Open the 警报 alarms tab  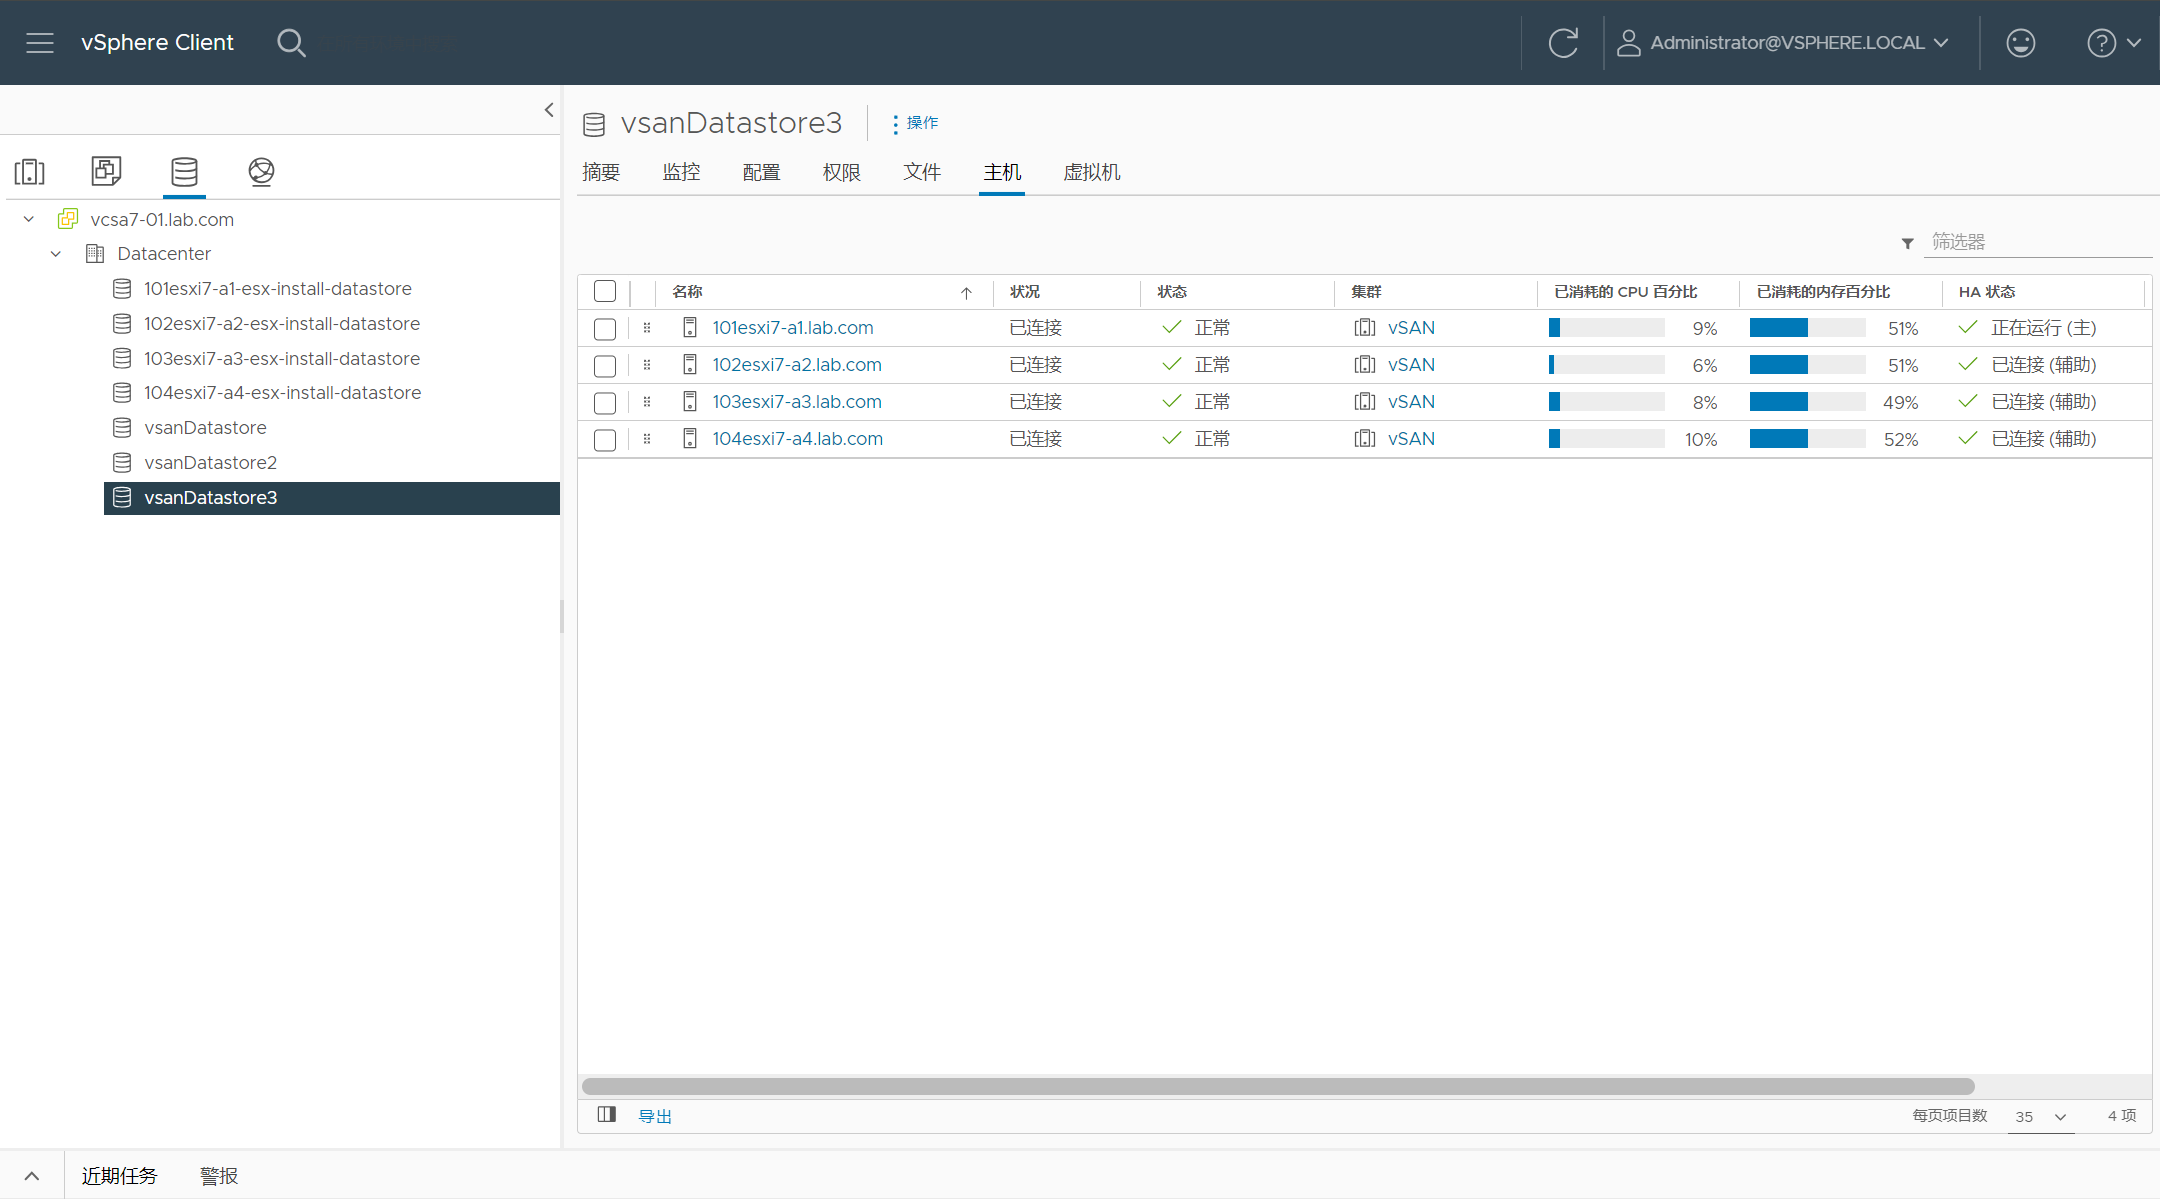[219, 1176]
